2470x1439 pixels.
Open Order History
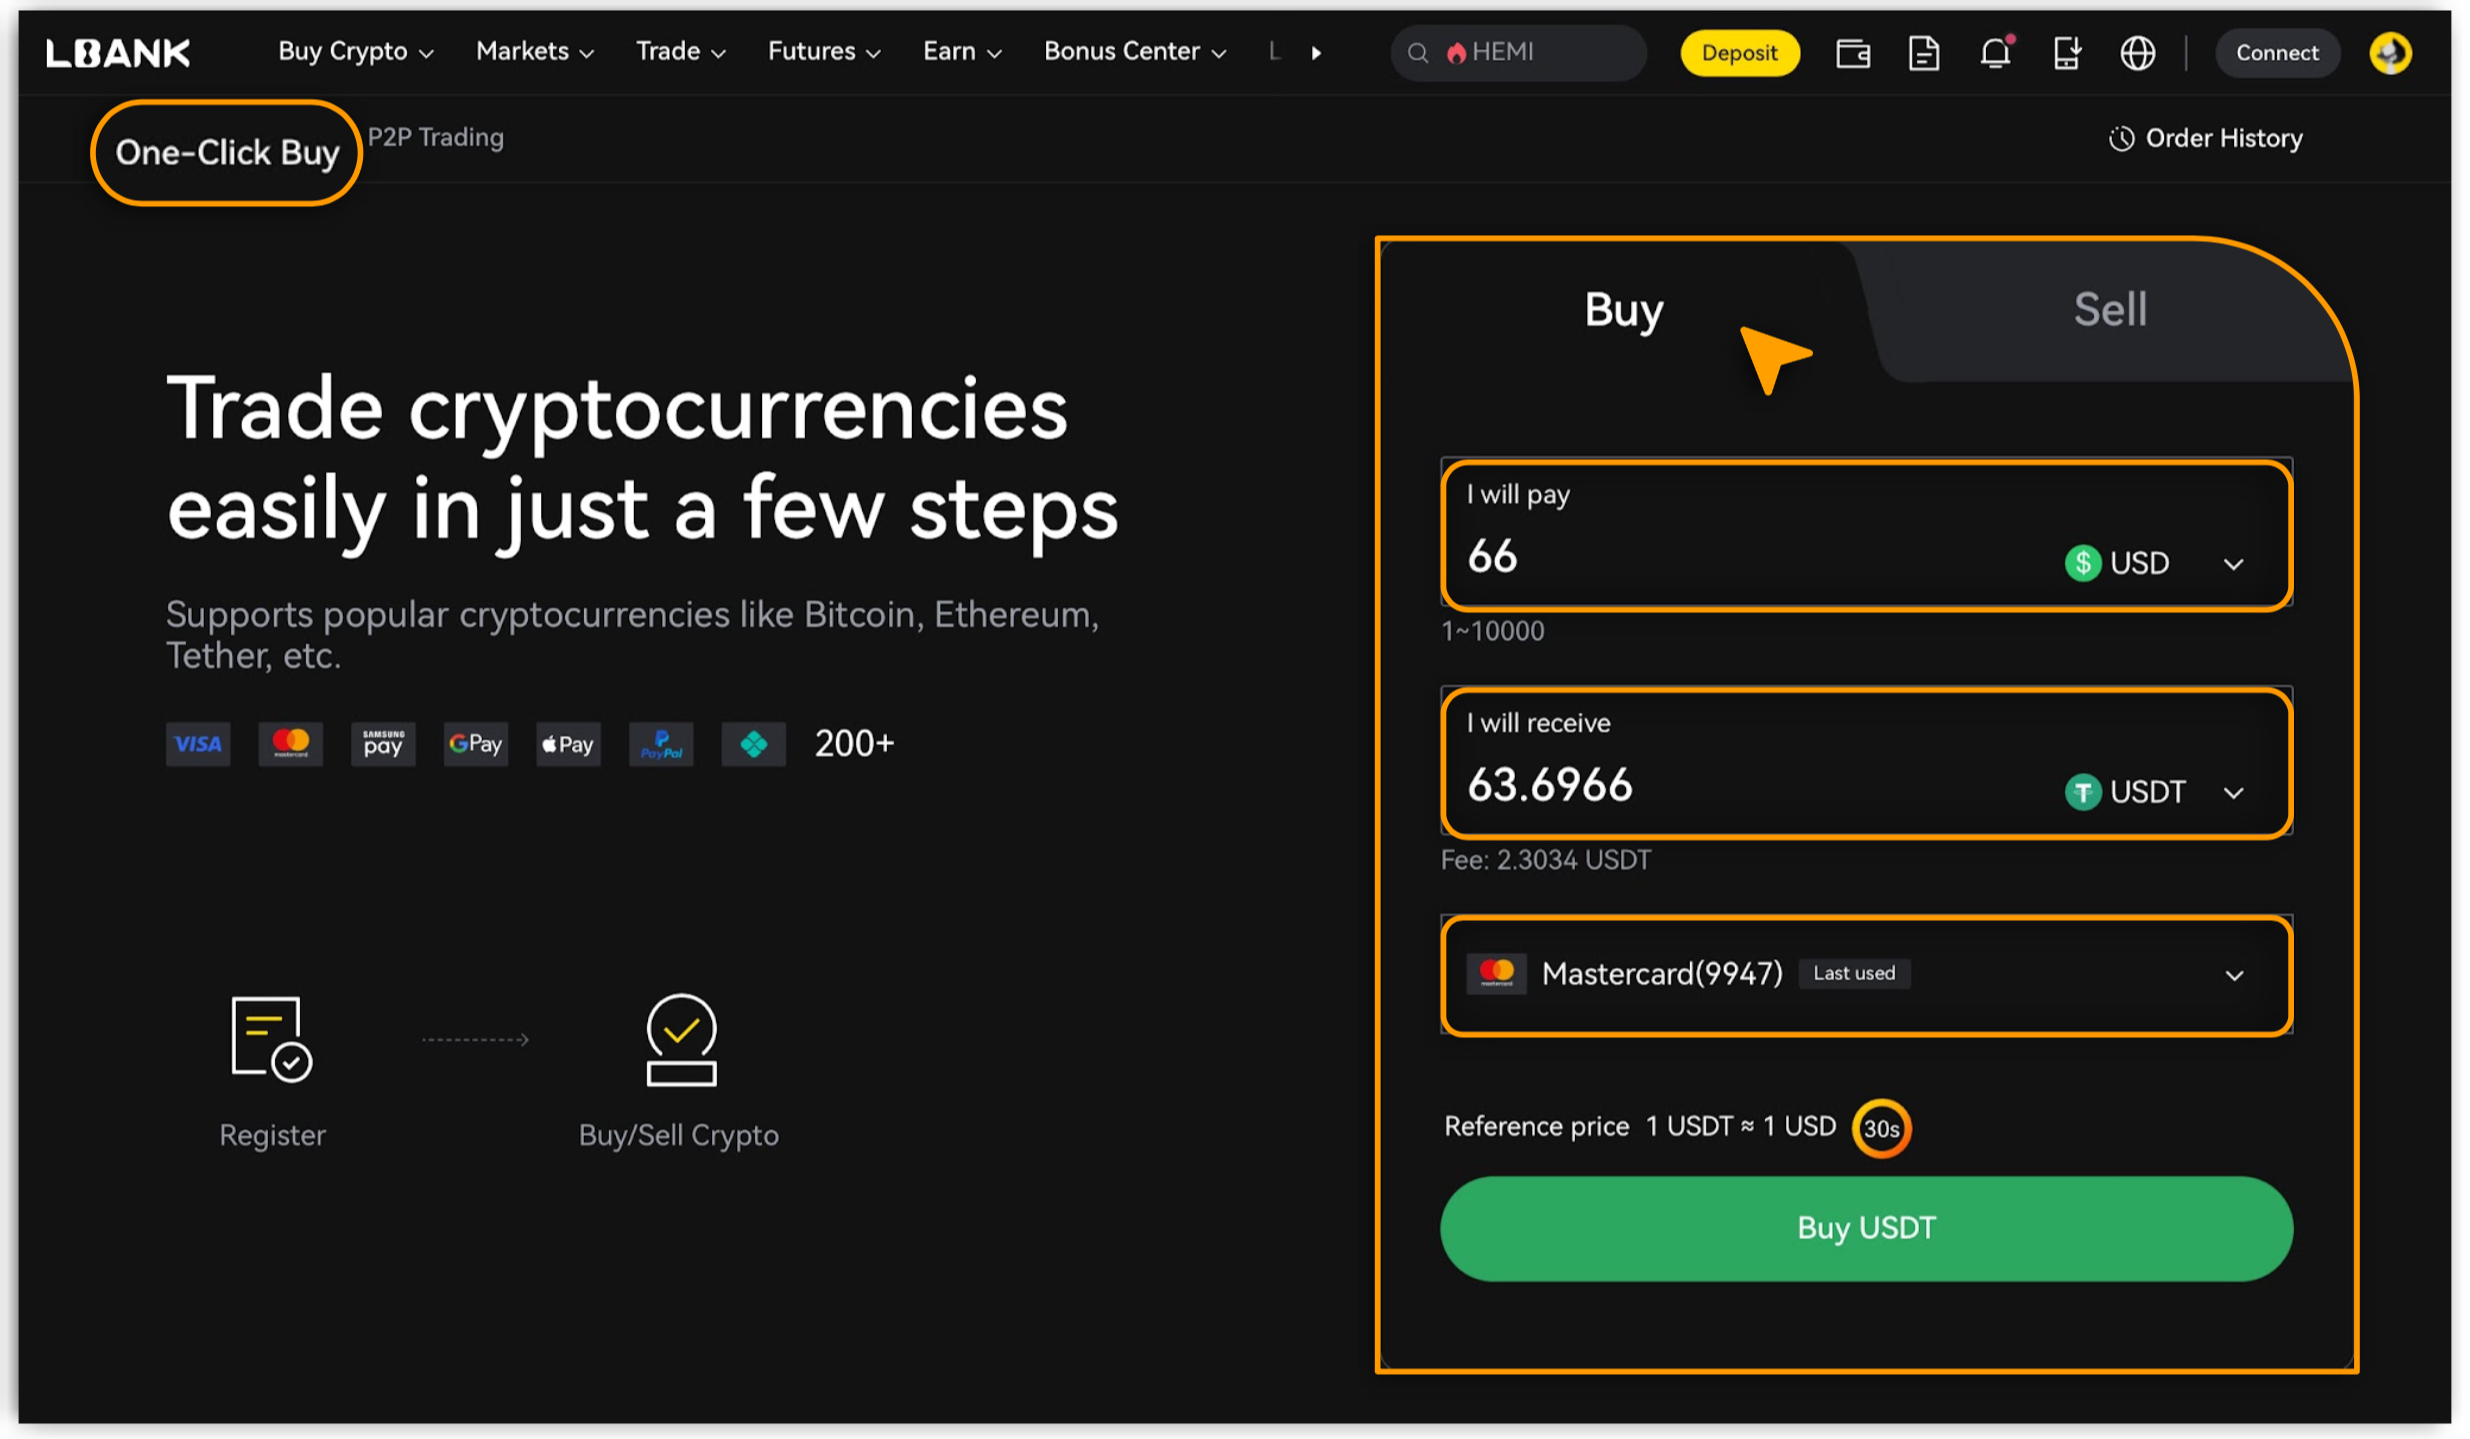pos(2204,138)
